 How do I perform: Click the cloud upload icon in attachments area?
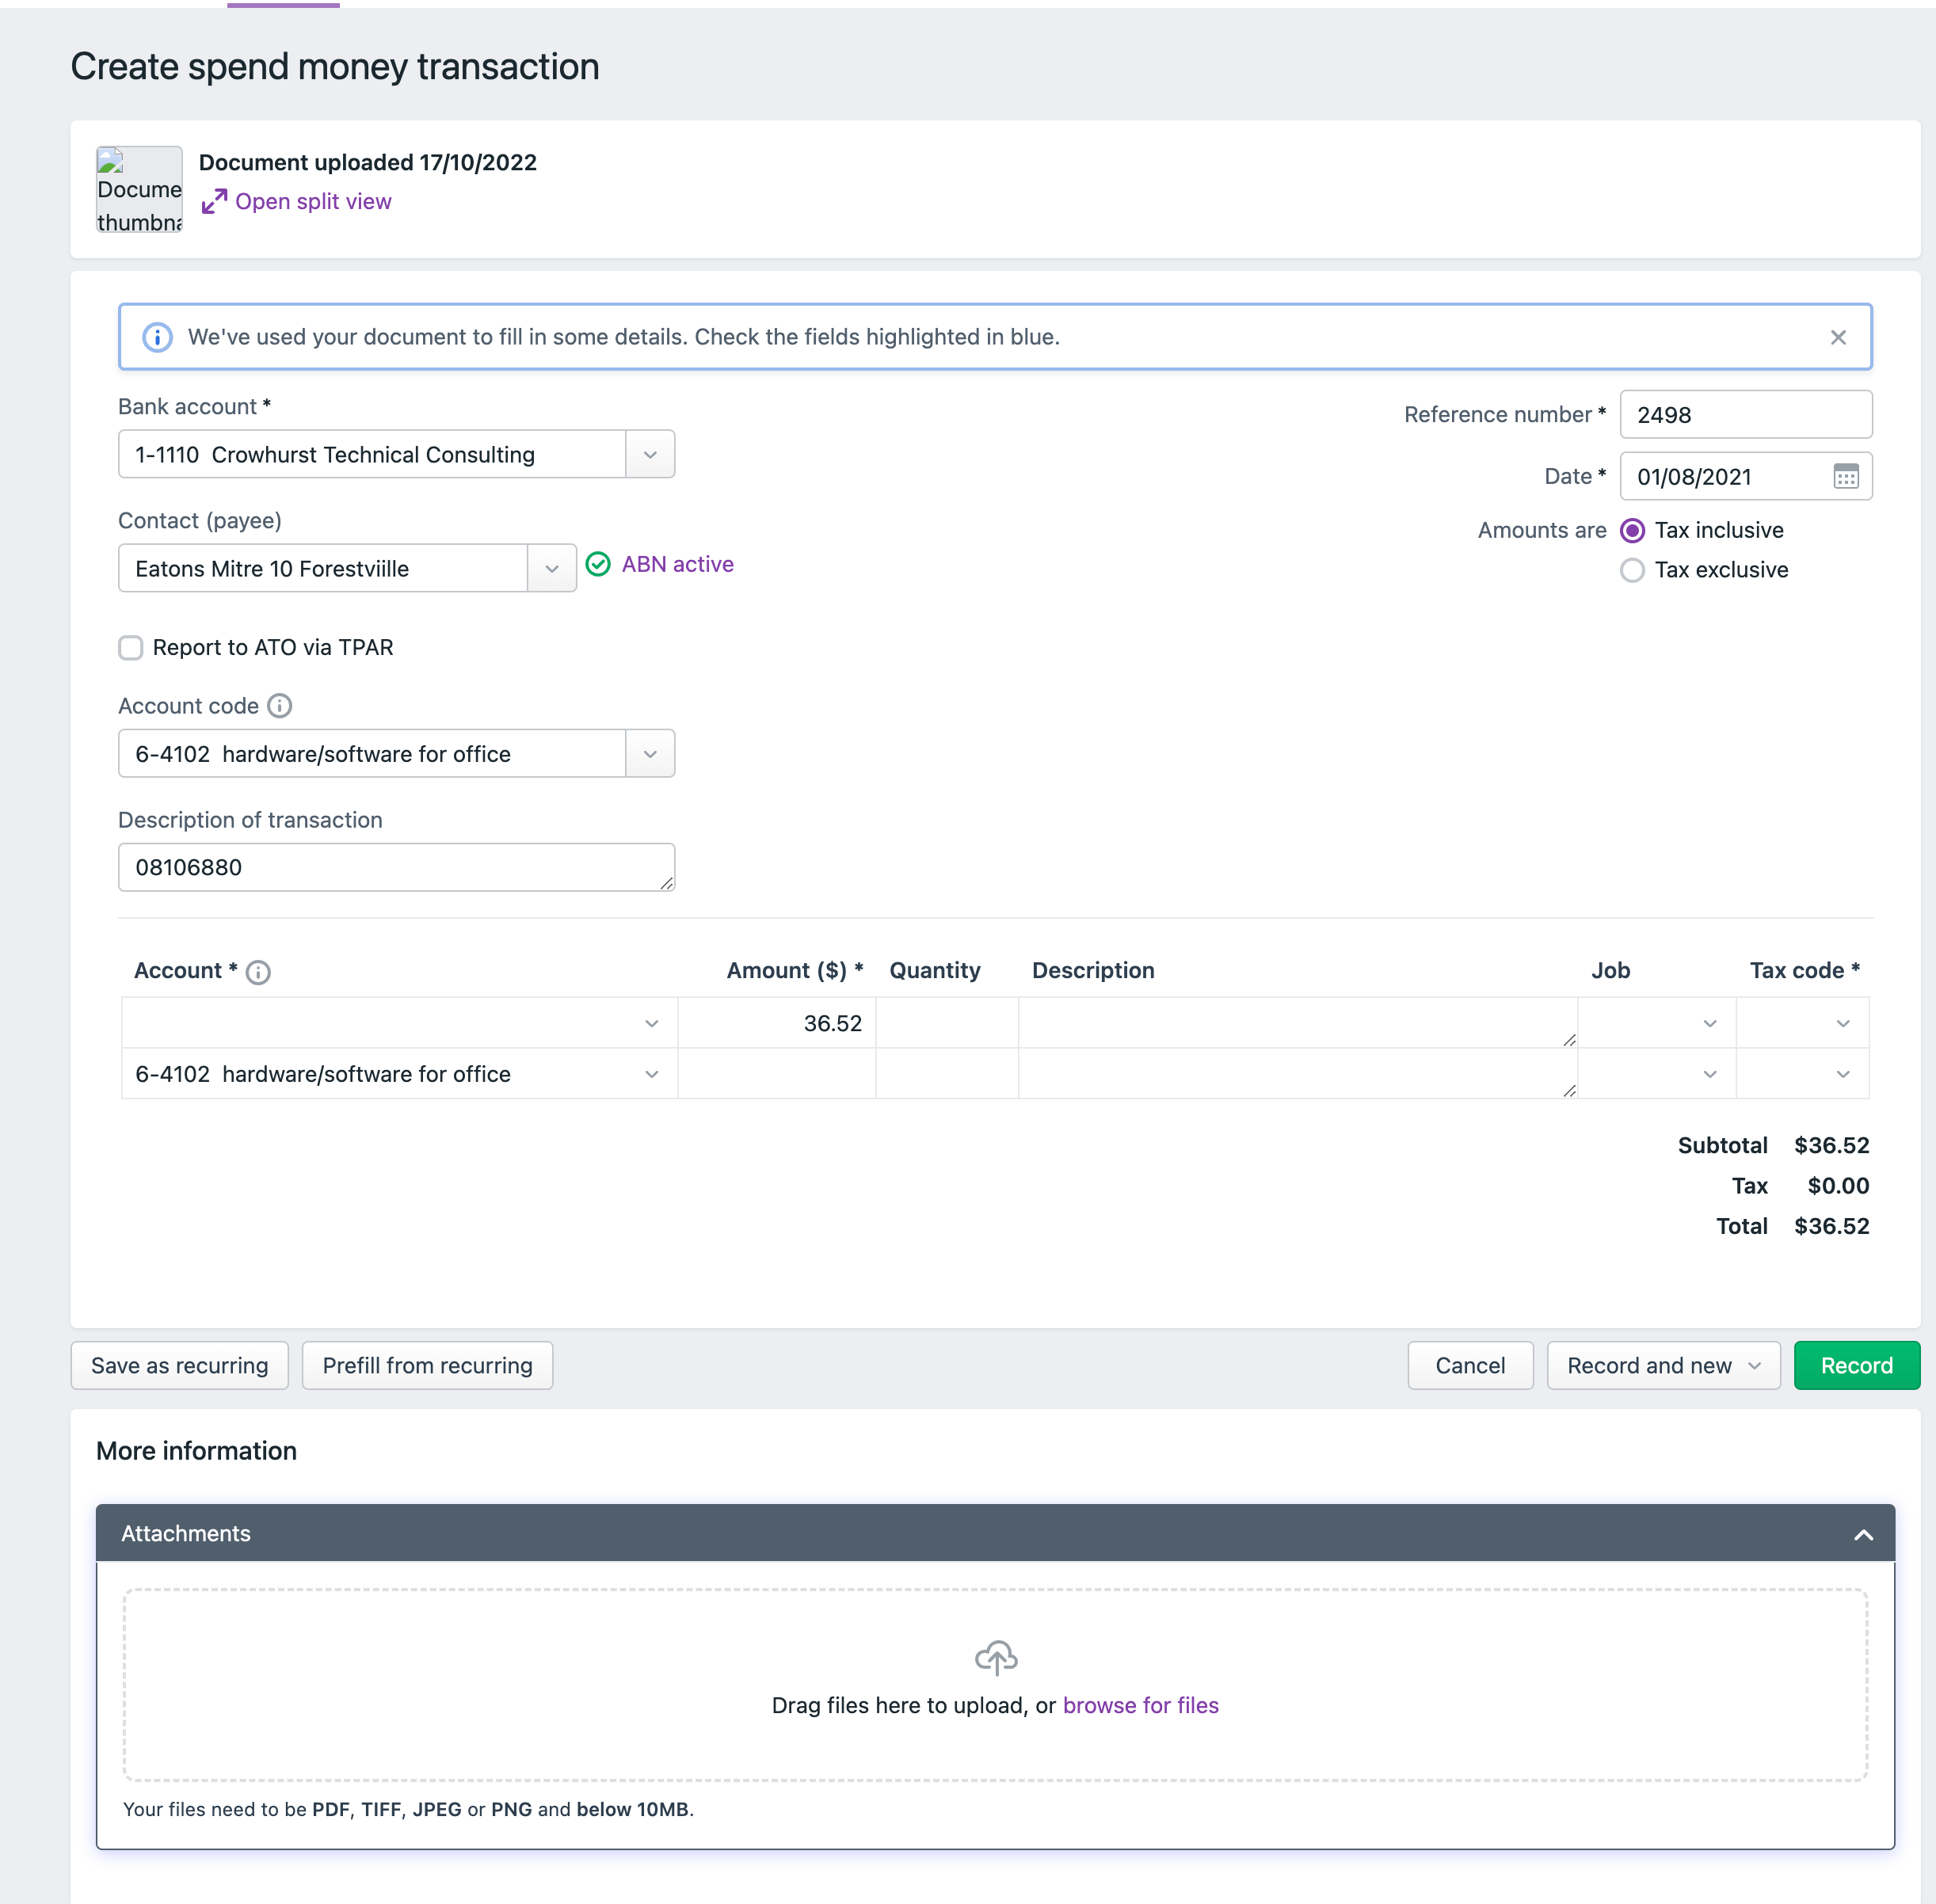(x=995, y=1657)
